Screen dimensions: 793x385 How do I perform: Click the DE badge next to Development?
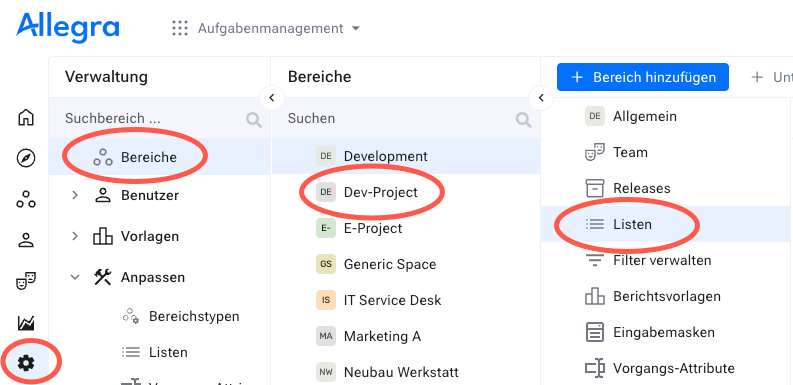click(x=326, y=156)
